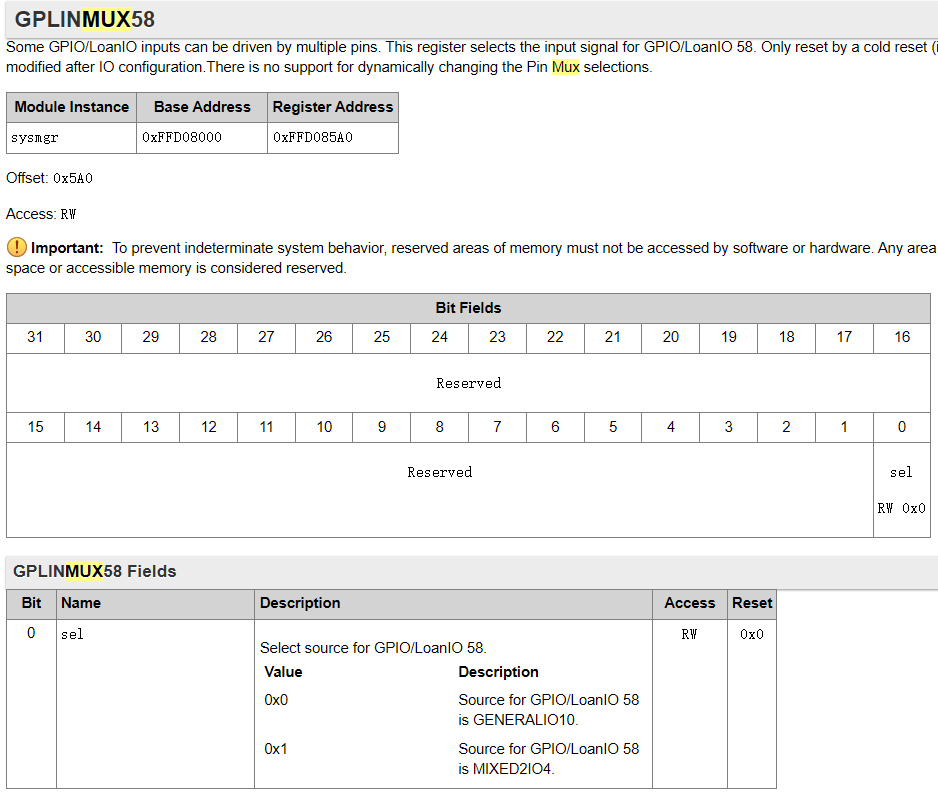Select the sysmgr module instance cell
This screenshot has width=938, height=799.
pyautogui.click(x=72, y=138)
